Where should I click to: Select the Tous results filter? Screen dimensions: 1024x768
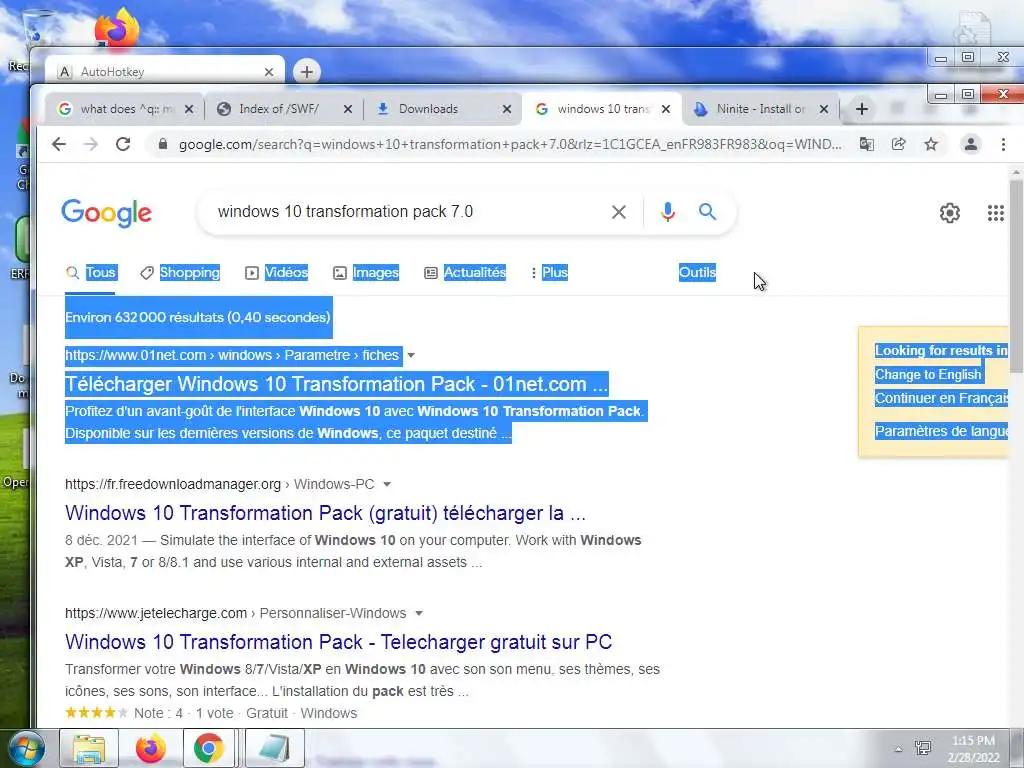coord(91,272)
